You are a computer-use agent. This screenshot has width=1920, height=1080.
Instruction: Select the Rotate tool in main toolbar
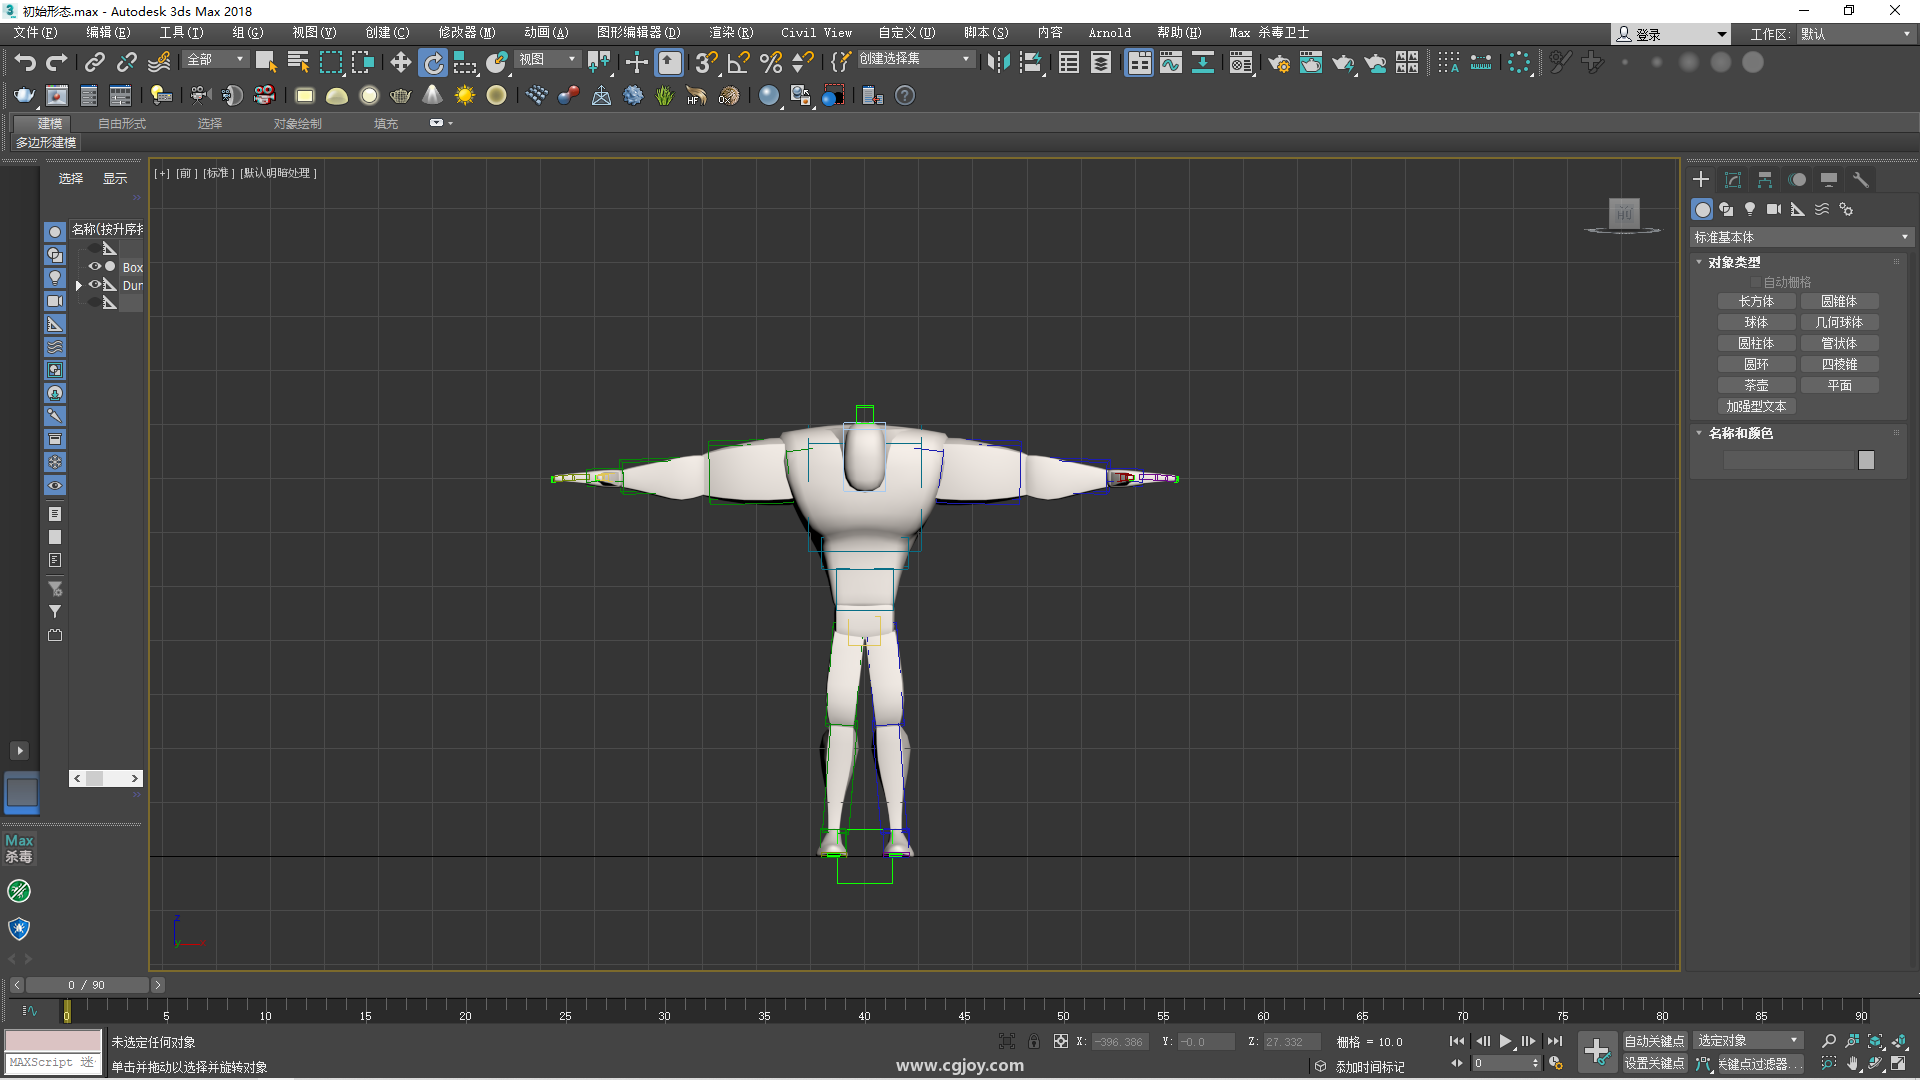click(433, 63)
